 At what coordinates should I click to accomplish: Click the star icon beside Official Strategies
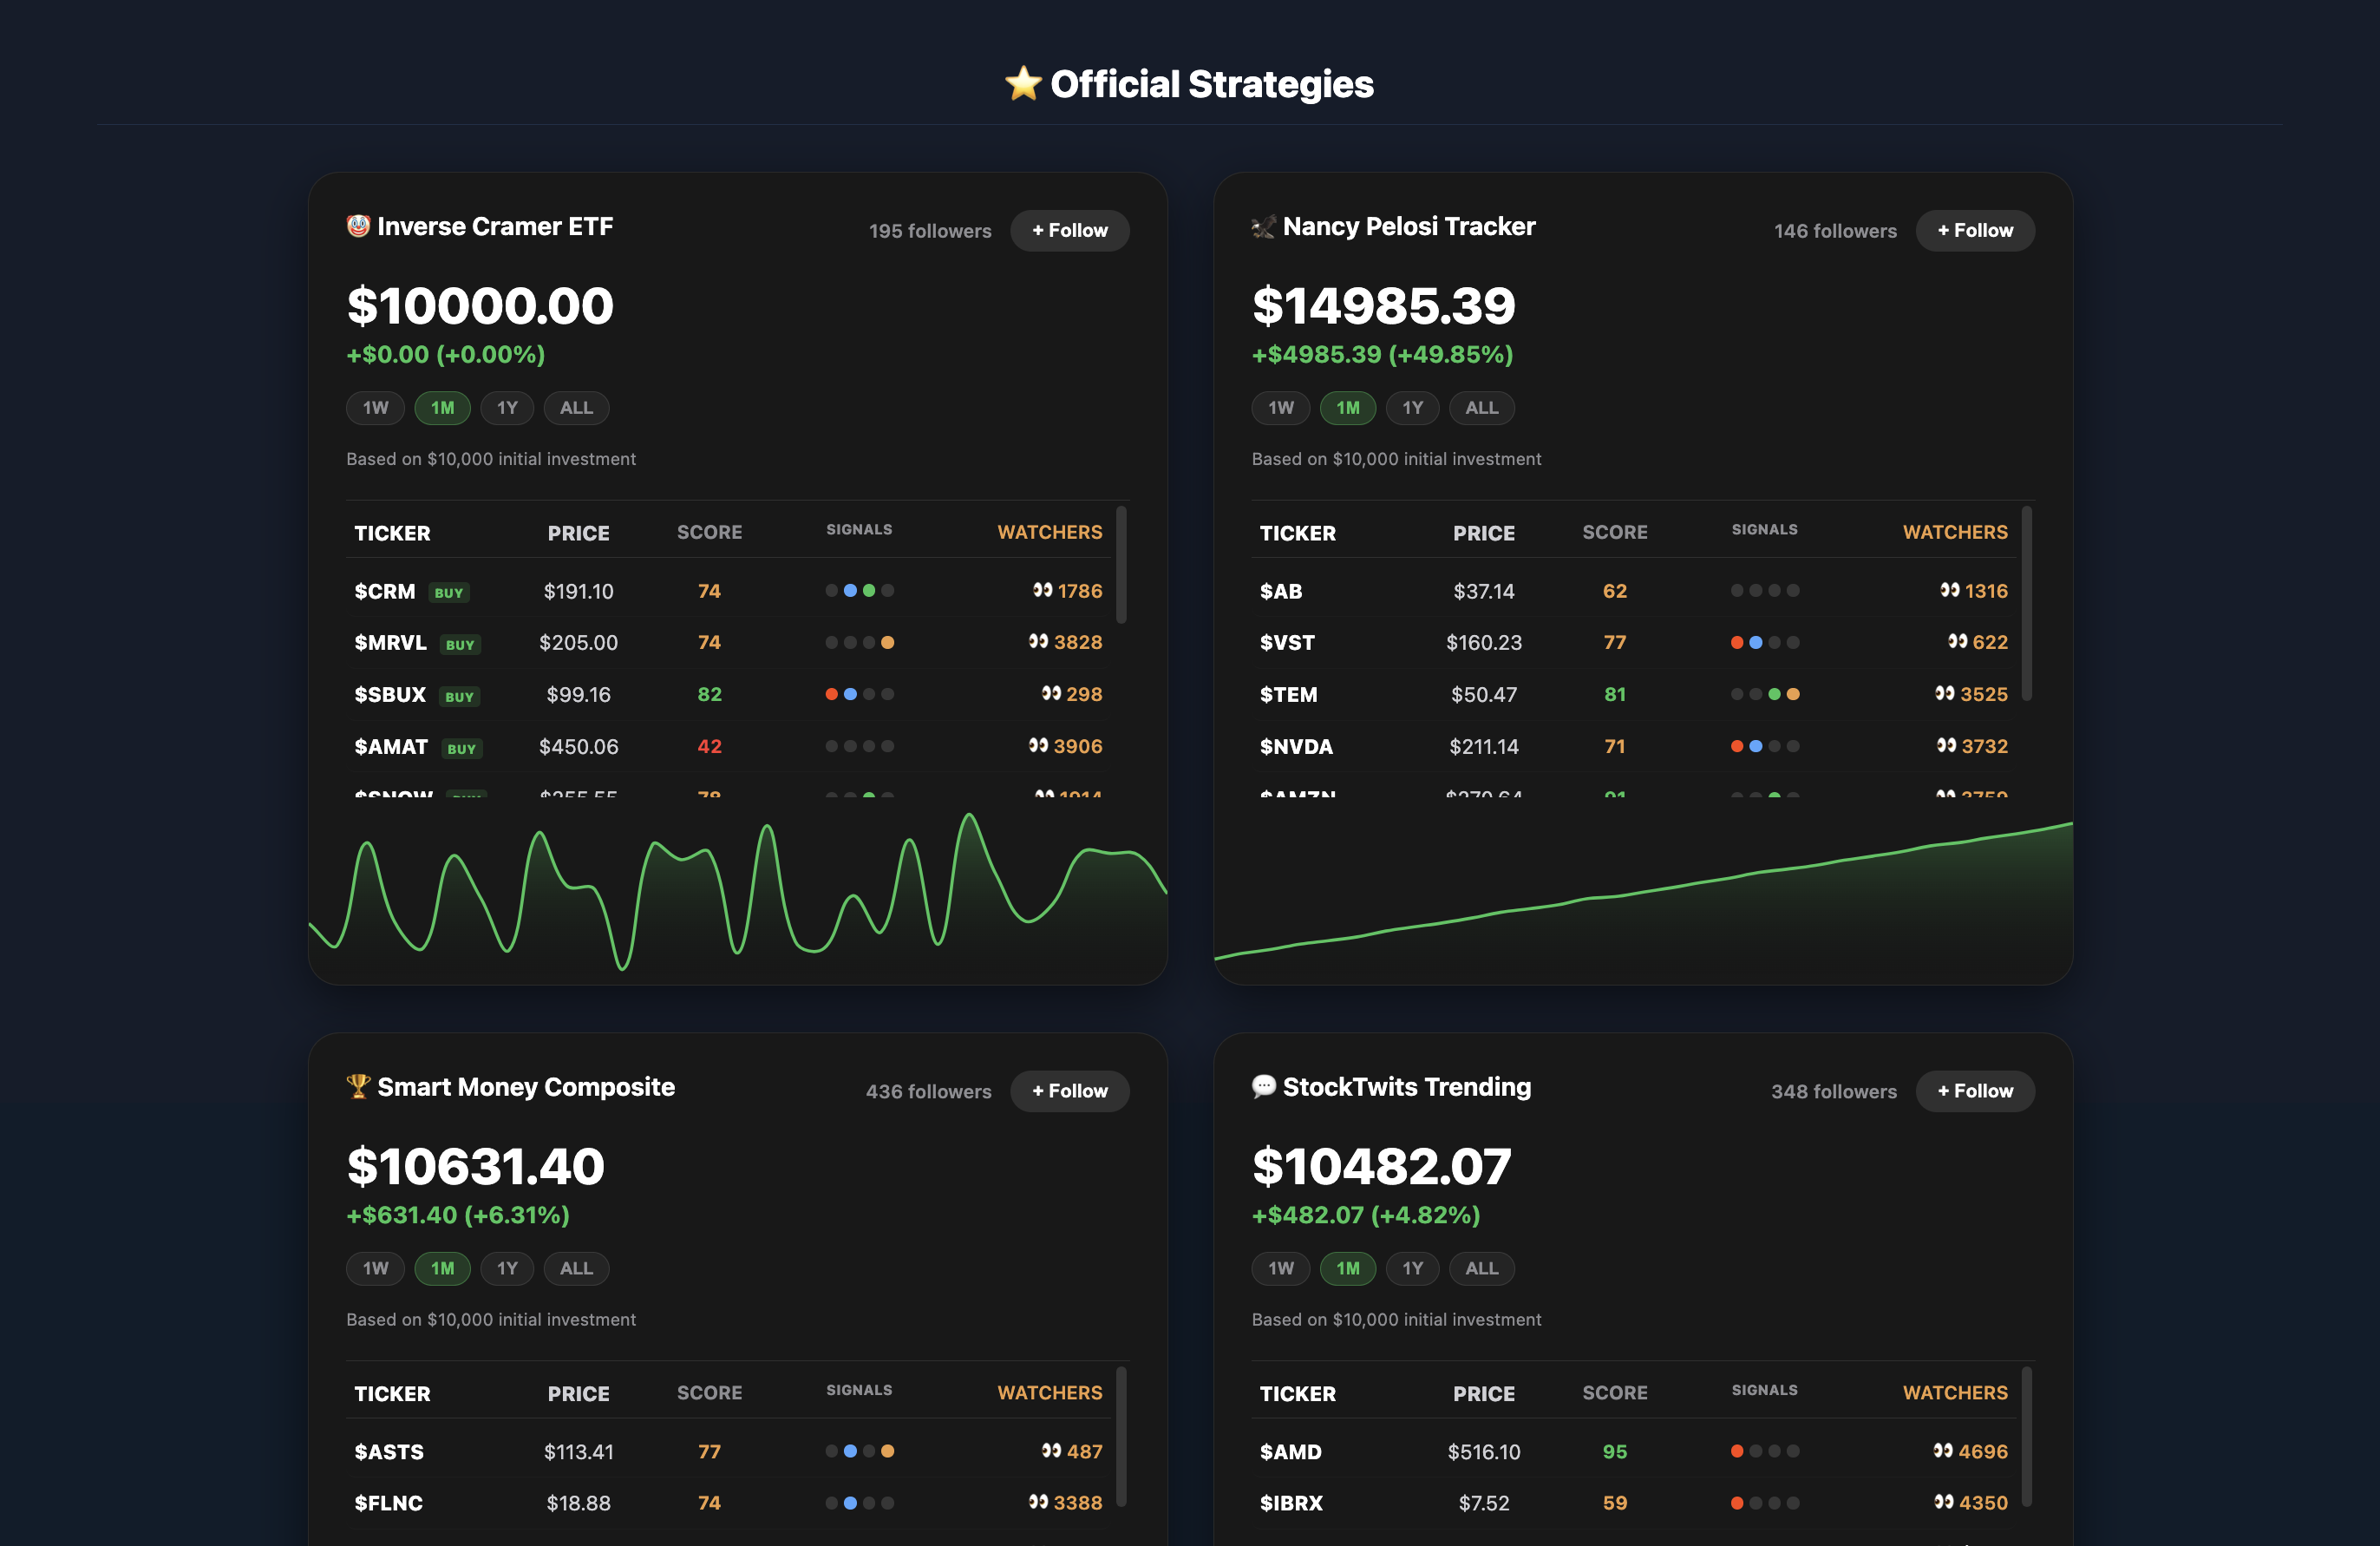(1023, 84)
